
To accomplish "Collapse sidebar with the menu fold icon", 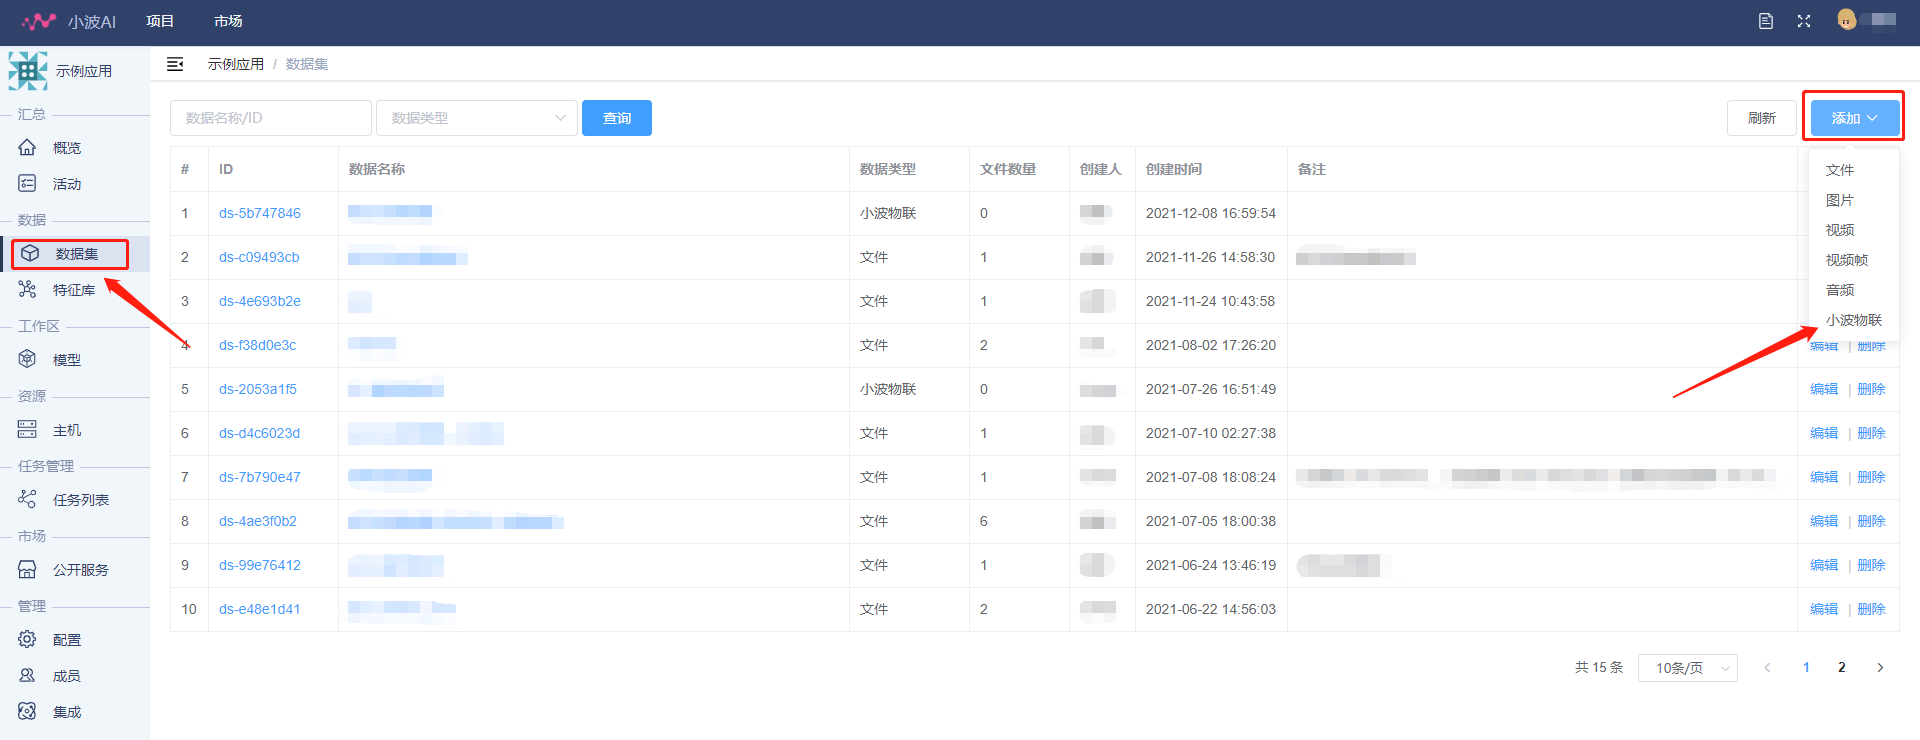I will pyautogui.click(x=175, y=64).
